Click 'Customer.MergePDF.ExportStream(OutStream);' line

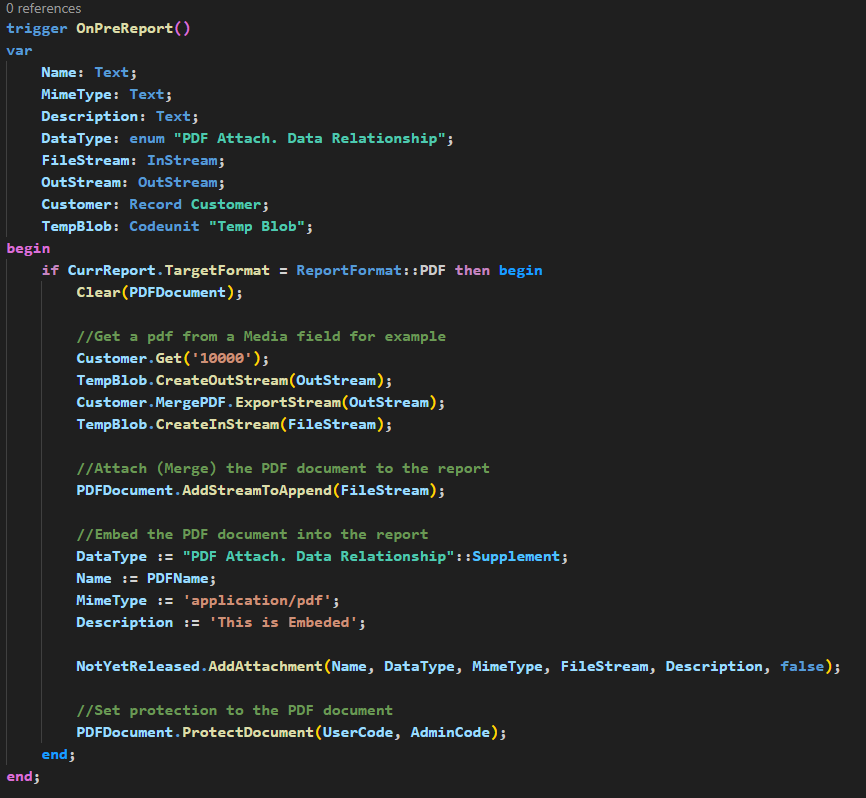pos(261,403)
